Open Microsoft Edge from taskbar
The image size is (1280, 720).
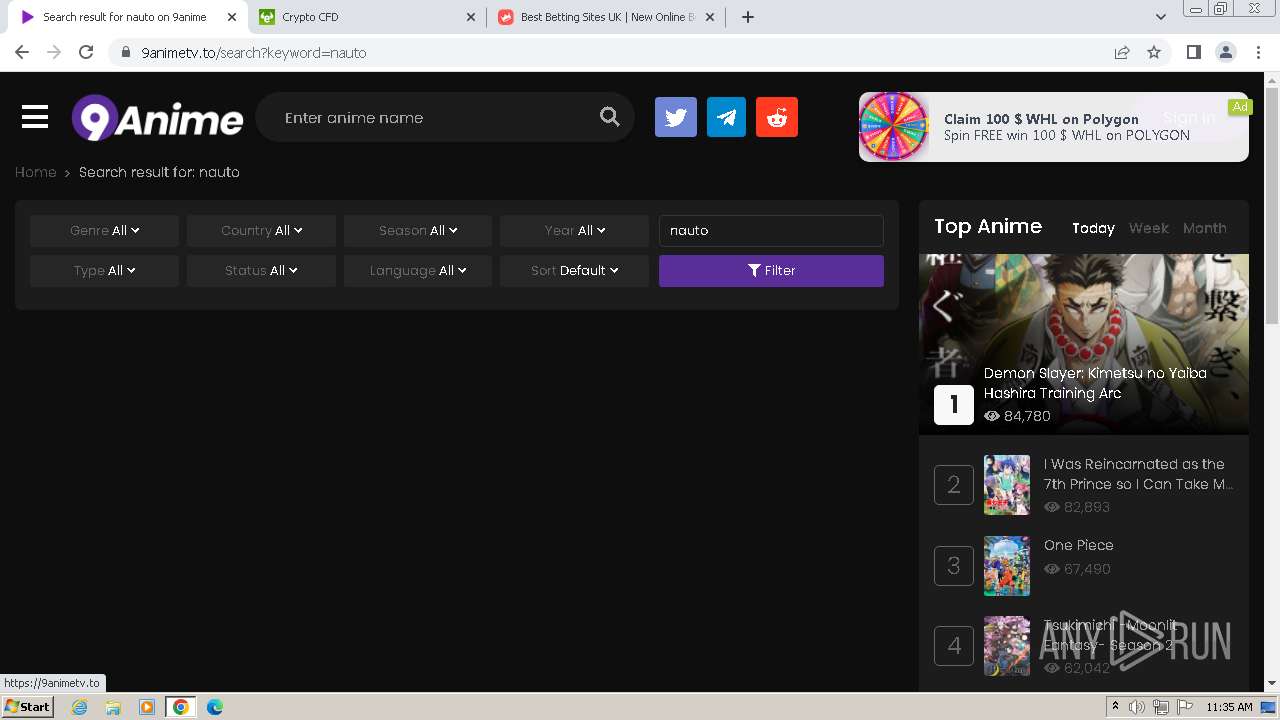[214, 707]
